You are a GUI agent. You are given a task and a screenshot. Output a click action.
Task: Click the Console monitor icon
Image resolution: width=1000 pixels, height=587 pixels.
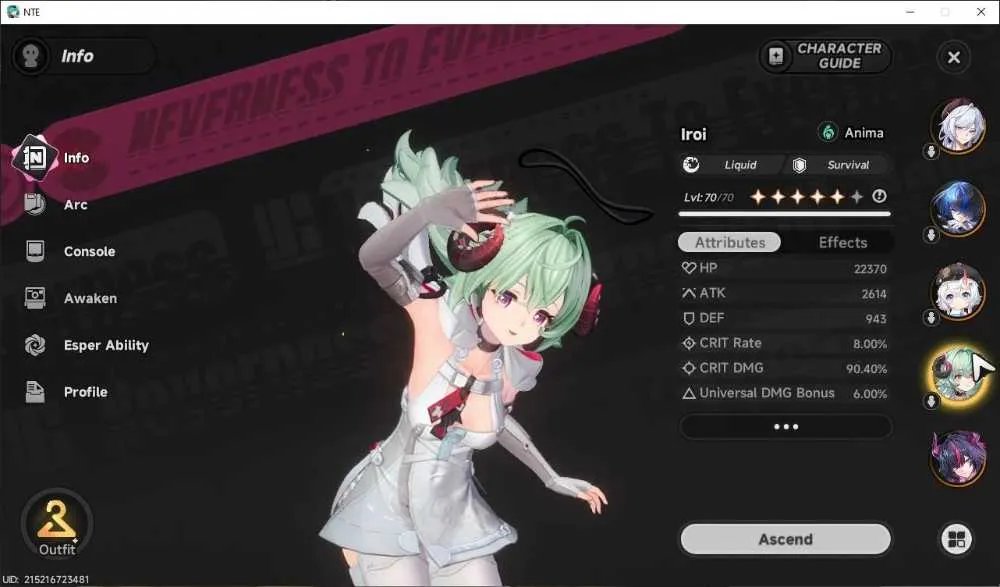35,251
